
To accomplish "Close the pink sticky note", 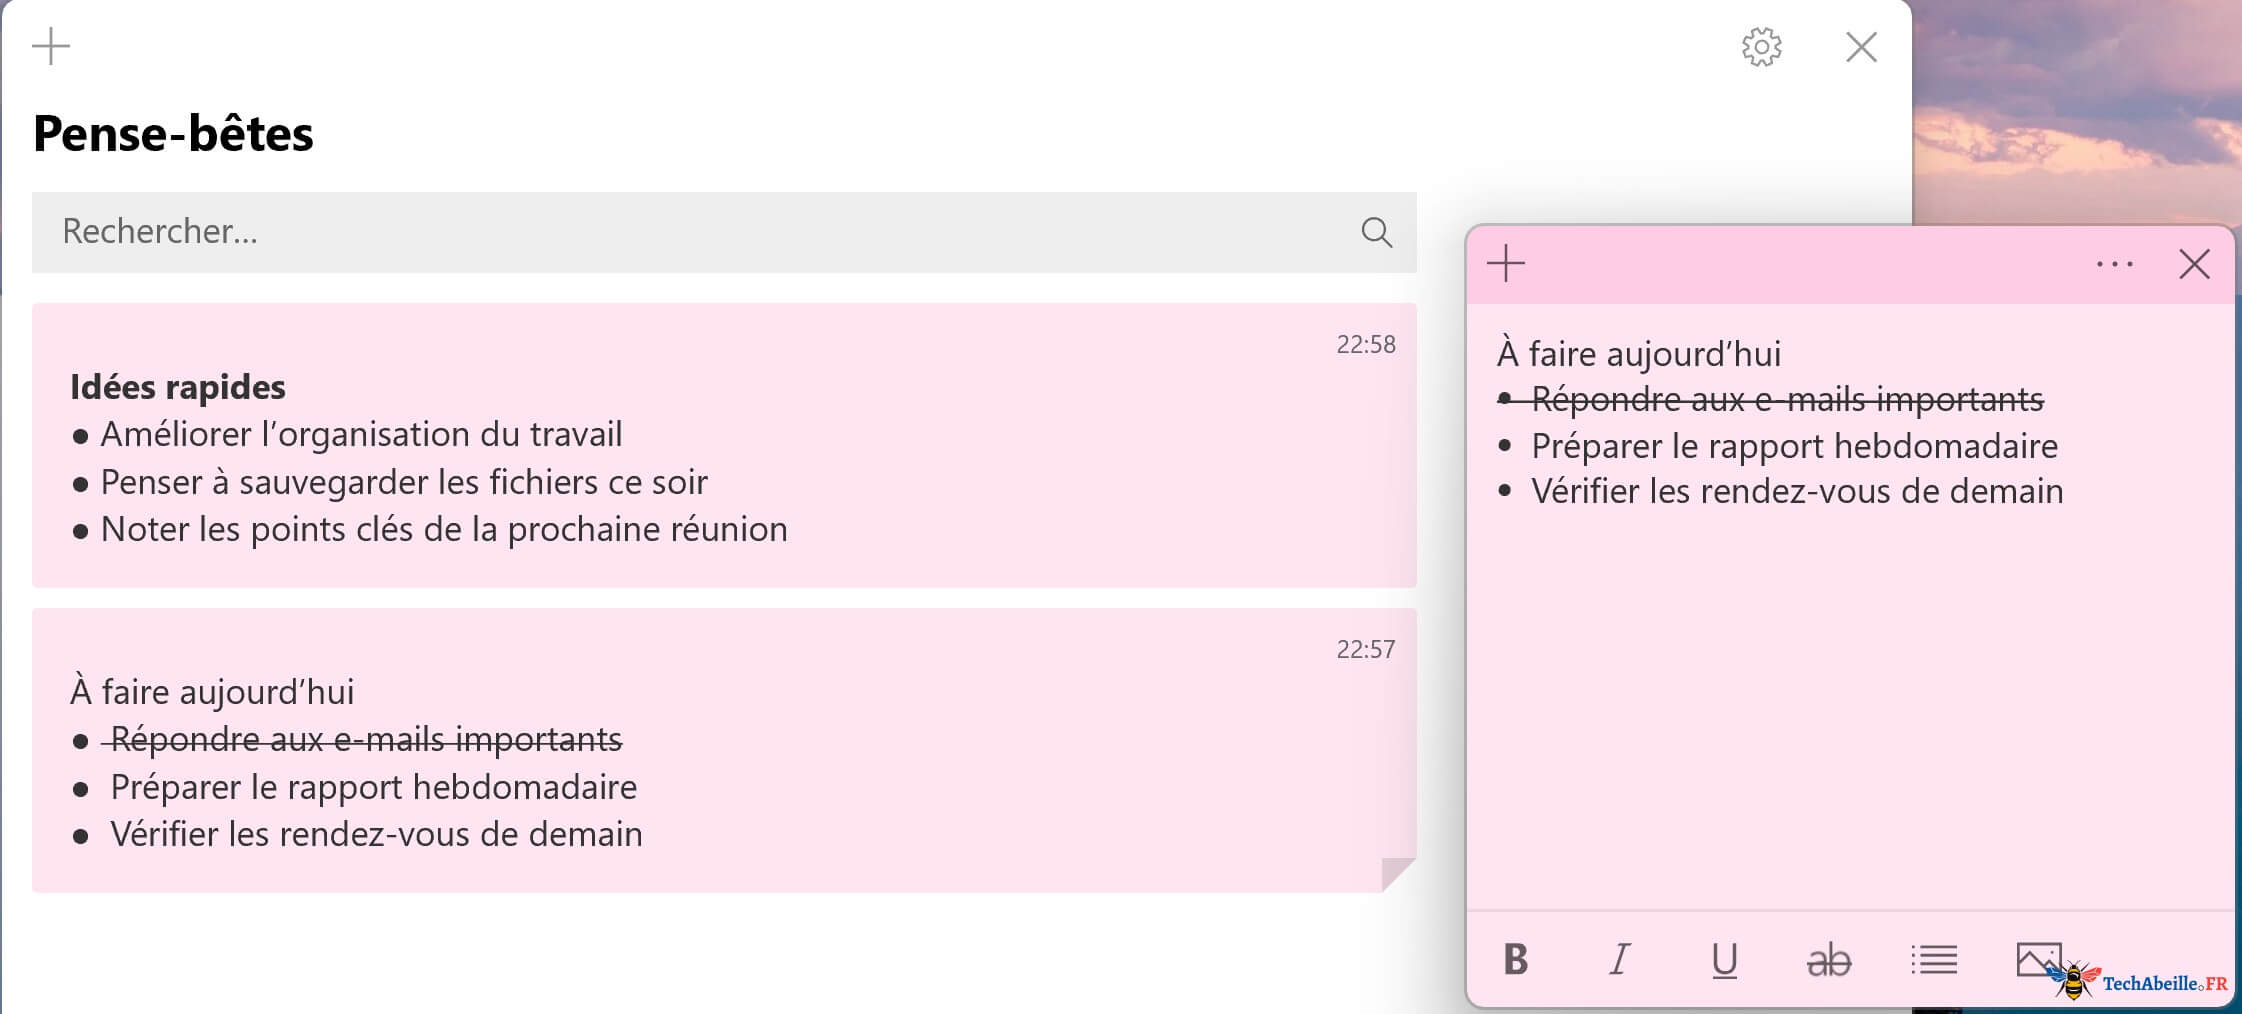I will pos(2196,264).
